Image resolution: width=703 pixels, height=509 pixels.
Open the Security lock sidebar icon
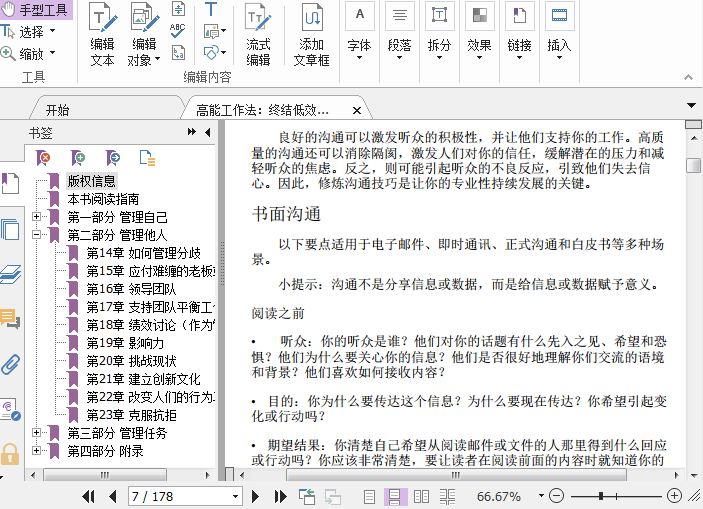[x=10, y=454]
